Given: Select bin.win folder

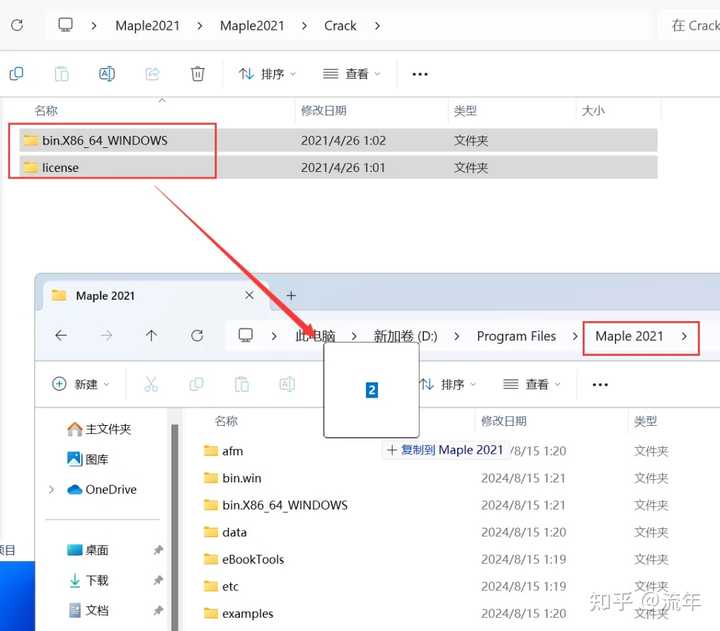Looking at the screenshot, I should point(233,478).
